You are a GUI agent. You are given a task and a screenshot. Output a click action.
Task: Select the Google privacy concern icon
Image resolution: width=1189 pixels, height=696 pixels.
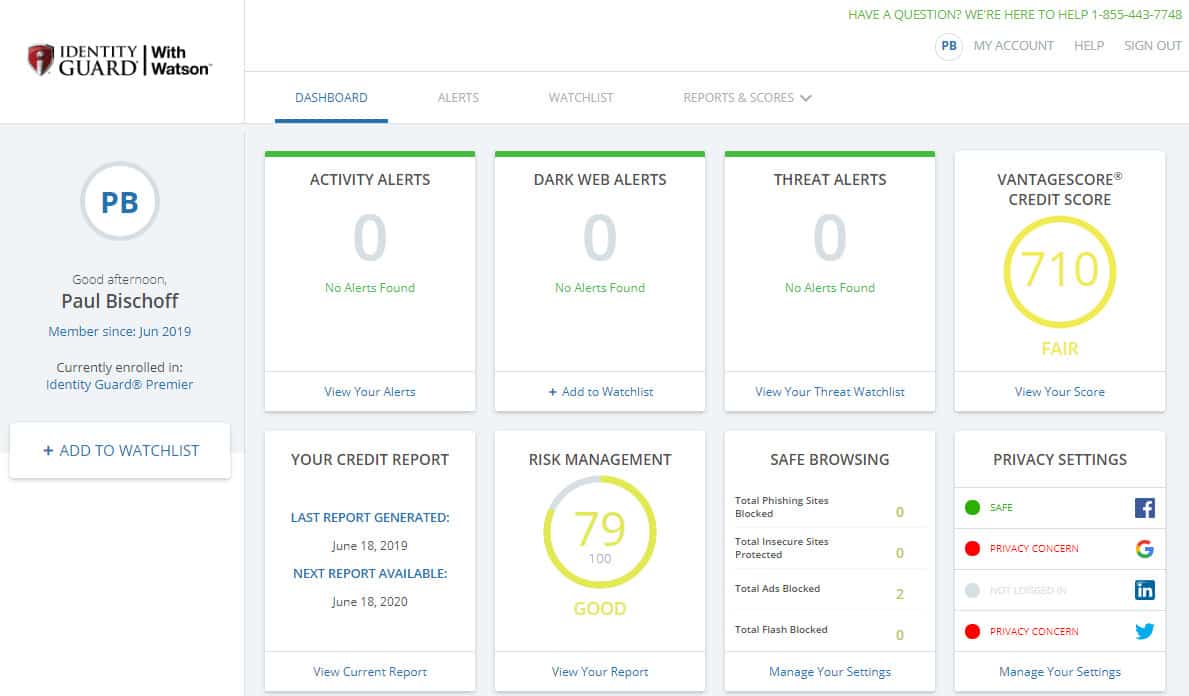(1144, 548)
